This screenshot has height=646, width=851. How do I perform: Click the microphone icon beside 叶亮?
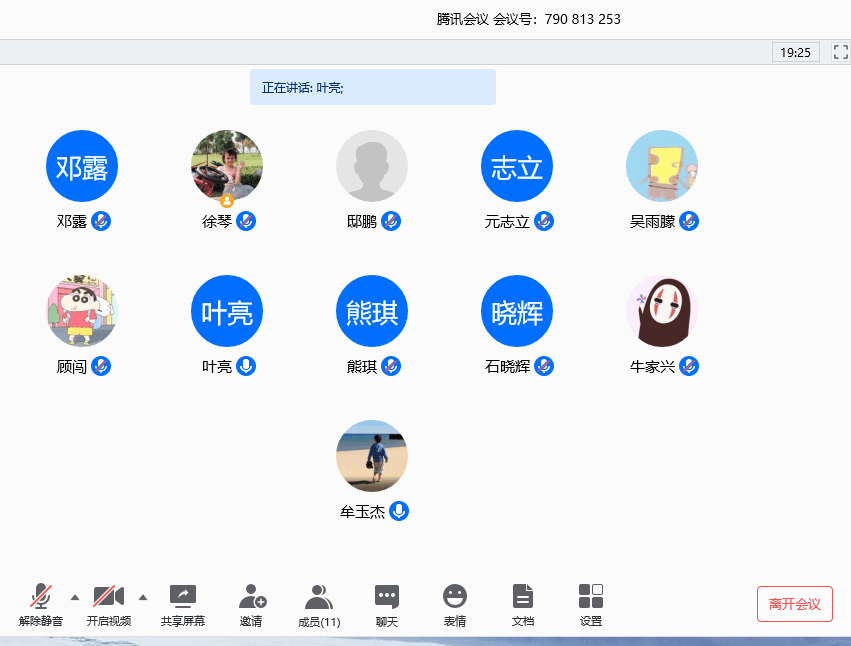pos(246,366)
